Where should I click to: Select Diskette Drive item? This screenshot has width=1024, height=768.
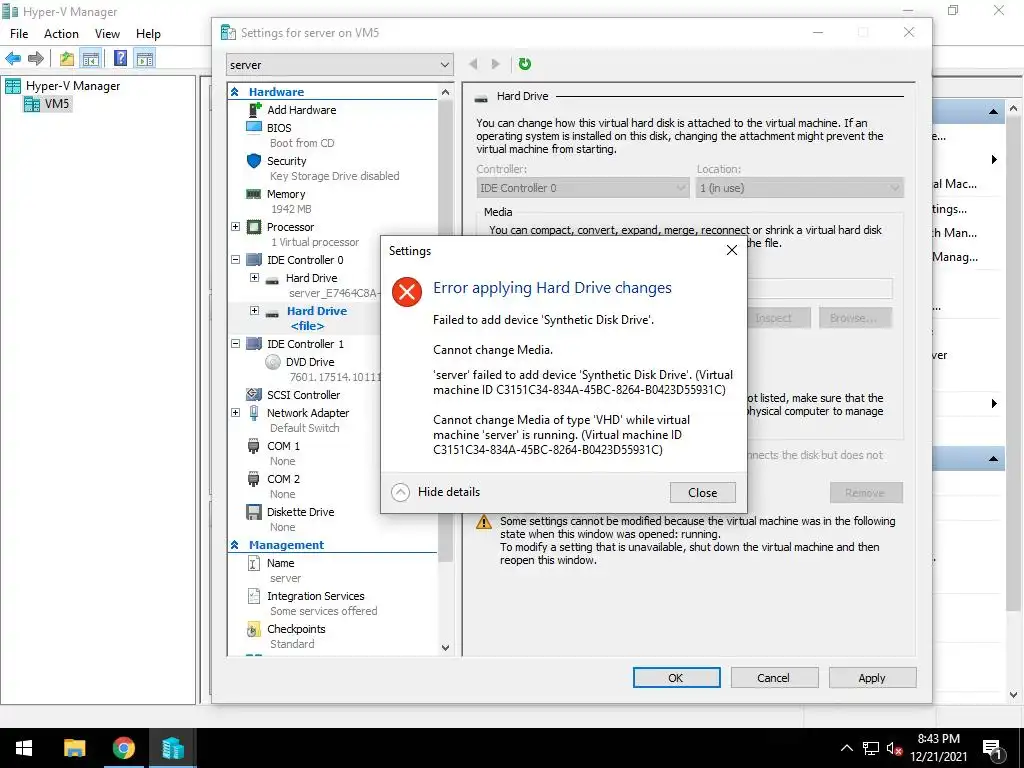click(x=300, y=512)
